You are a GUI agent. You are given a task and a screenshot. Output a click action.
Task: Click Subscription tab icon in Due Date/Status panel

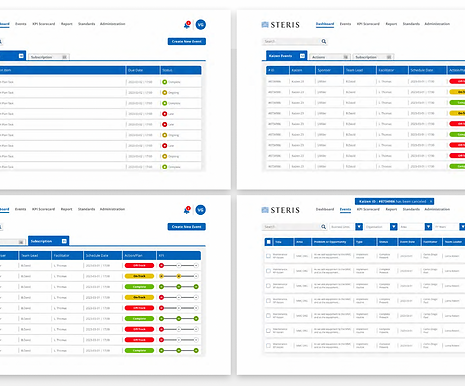point(64,57)
